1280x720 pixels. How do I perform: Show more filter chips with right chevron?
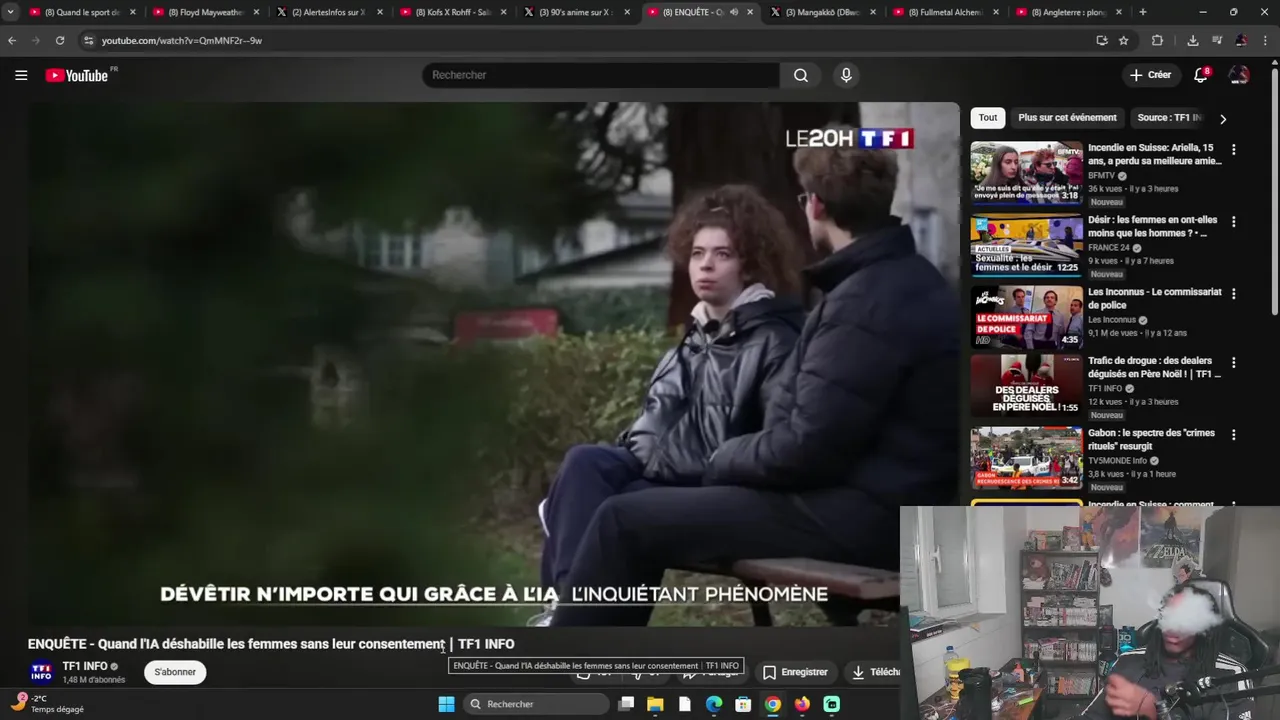click(1222, 118)
